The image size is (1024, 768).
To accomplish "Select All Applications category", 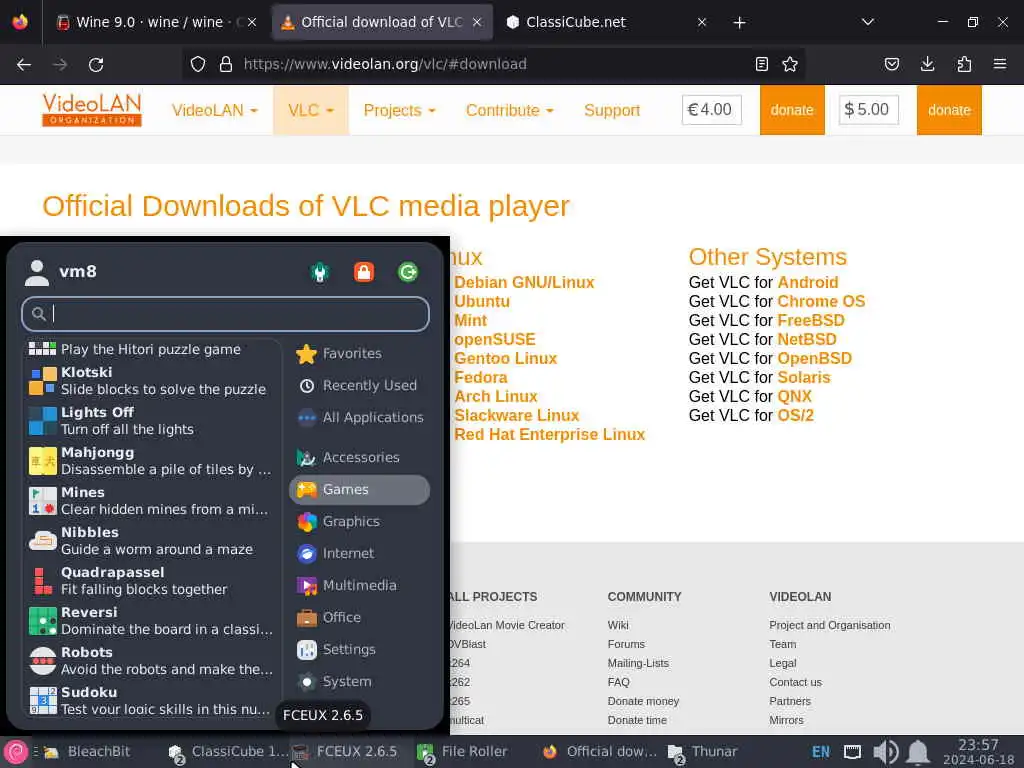I will coord(359,417).
